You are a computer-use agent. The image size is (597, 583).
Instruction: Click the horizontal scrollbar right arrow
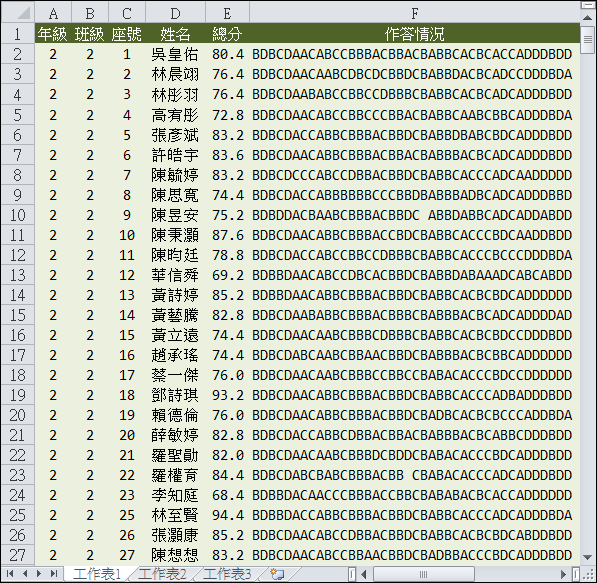click(564, 574)
